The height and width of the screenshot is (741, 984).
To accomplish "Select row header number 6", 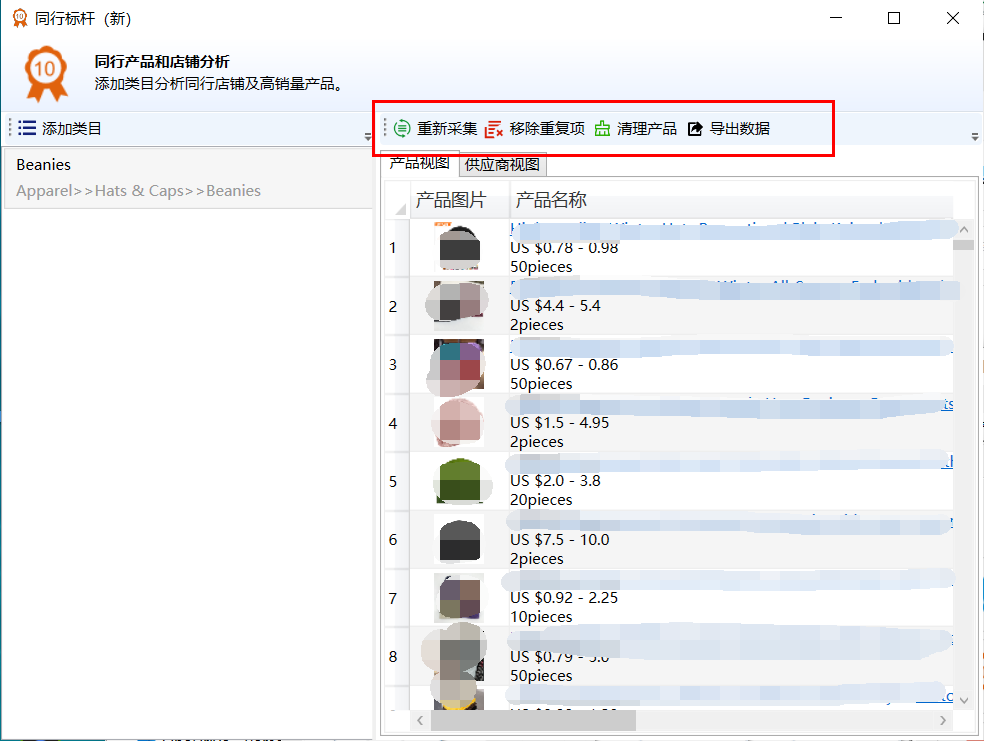I will tap(394, 540).
